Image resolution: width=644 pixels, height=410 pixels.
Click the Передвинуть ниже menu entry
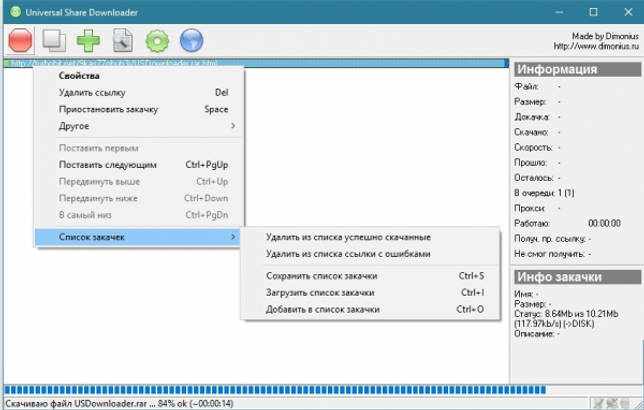pyautogui.click(x=139, y=198)
